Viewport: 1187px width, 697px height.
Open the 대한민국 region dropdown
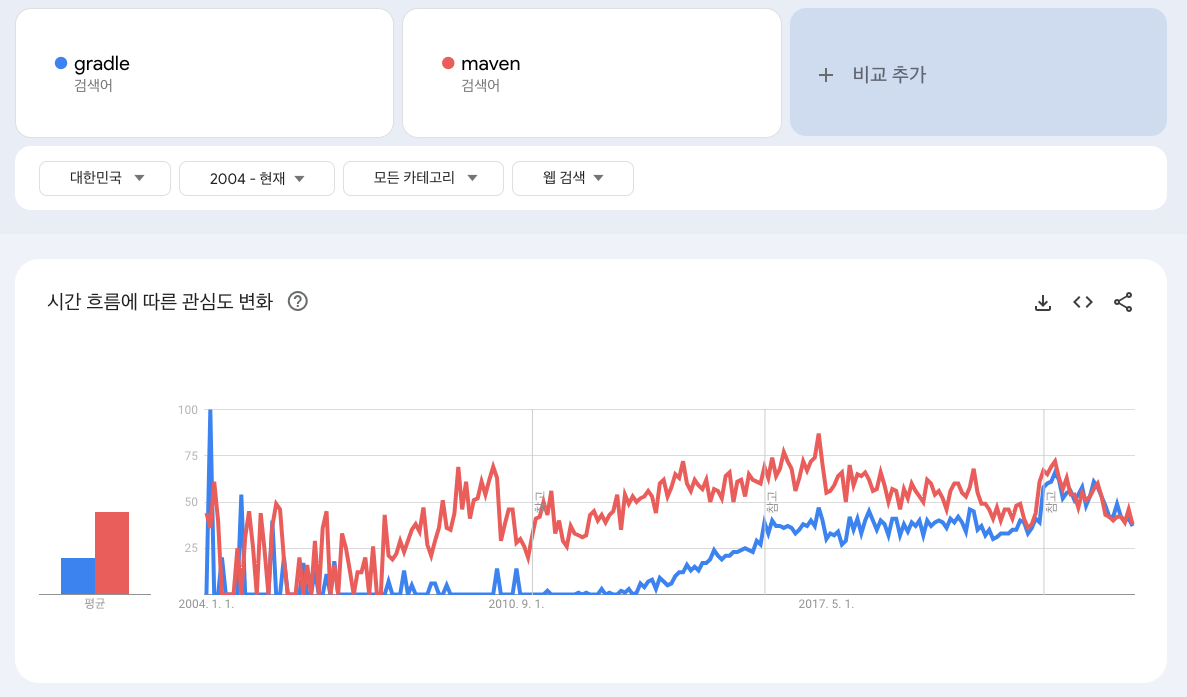coord(104,178)
